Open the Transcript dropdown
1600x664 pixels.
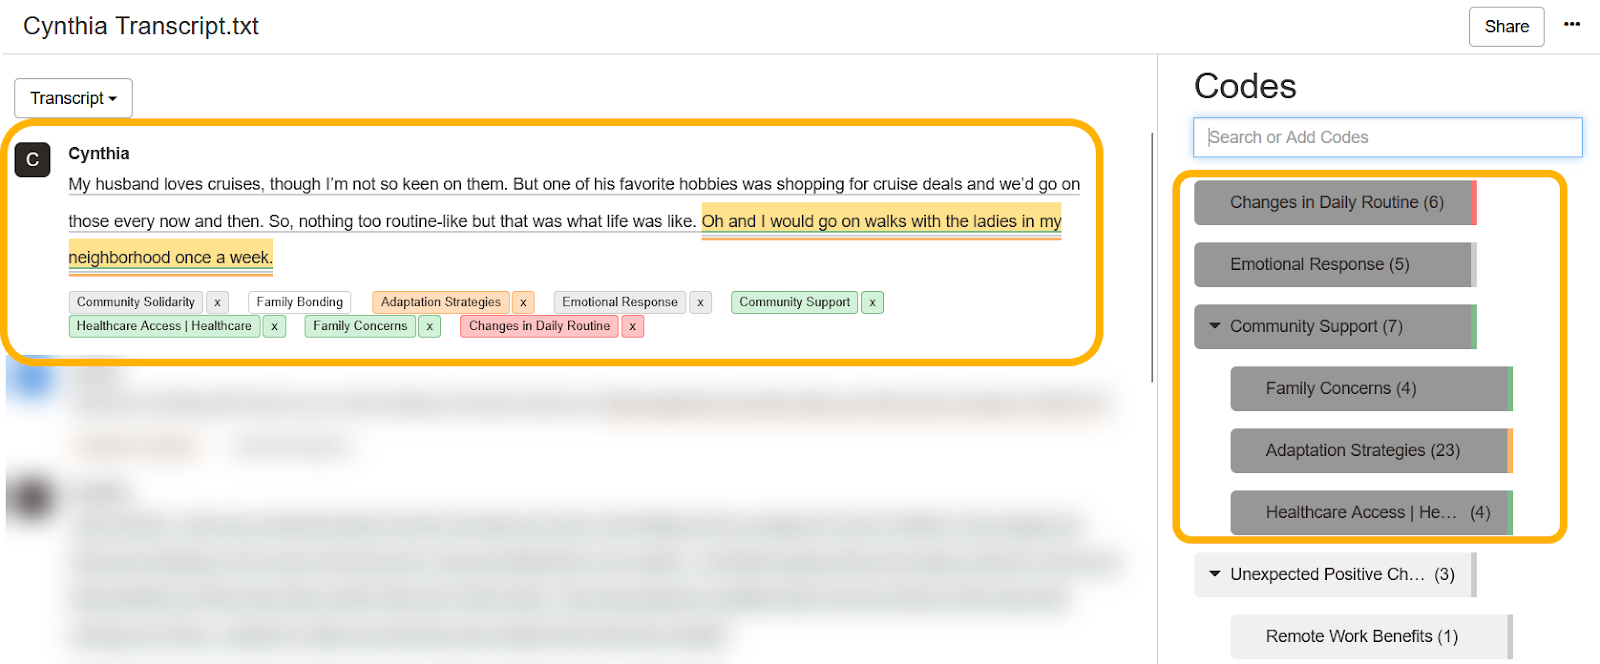[73, 98]
